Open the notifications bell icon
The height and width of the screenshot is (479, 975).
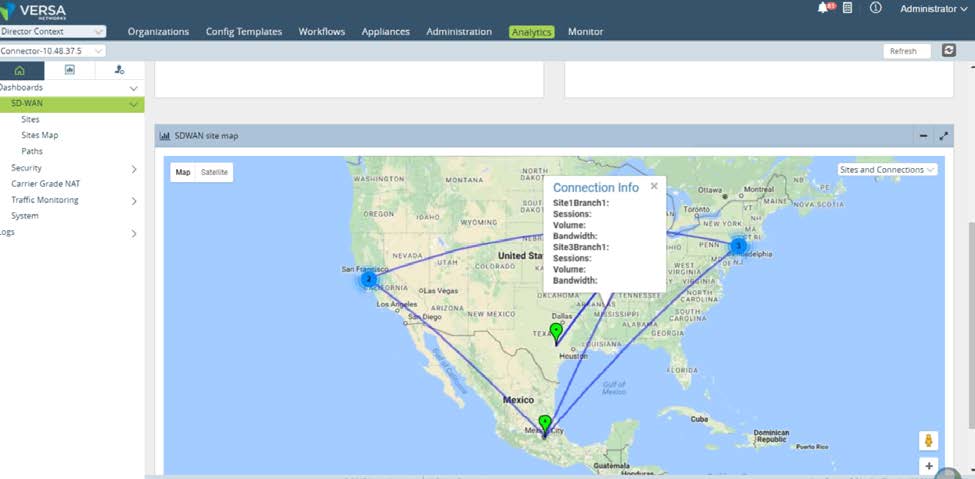point(824,8)
